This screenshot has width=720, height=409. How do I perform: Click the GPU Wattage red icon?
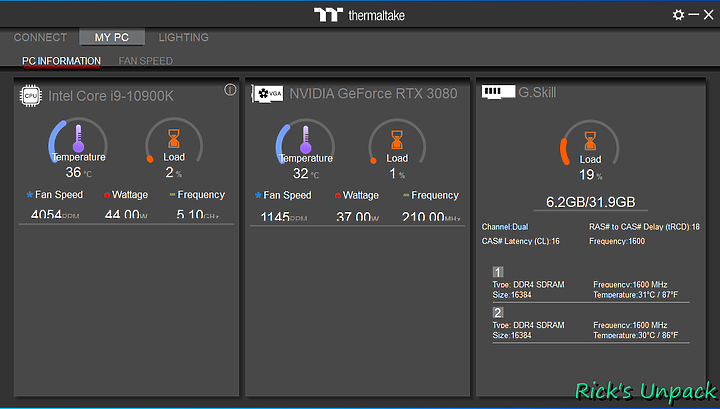pos(338,196)
